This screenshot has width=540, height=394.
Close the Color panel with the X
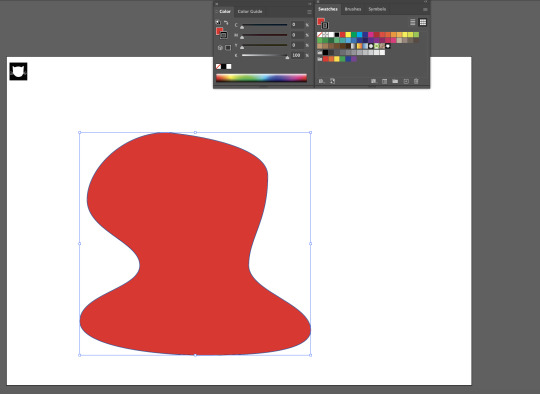[x=217, y=4]
